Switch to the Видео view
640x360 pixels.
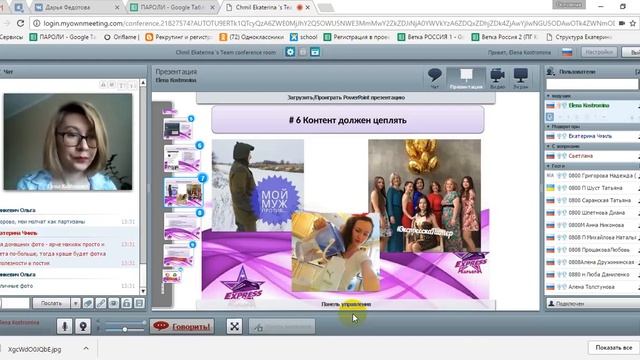tap(497, 78)
